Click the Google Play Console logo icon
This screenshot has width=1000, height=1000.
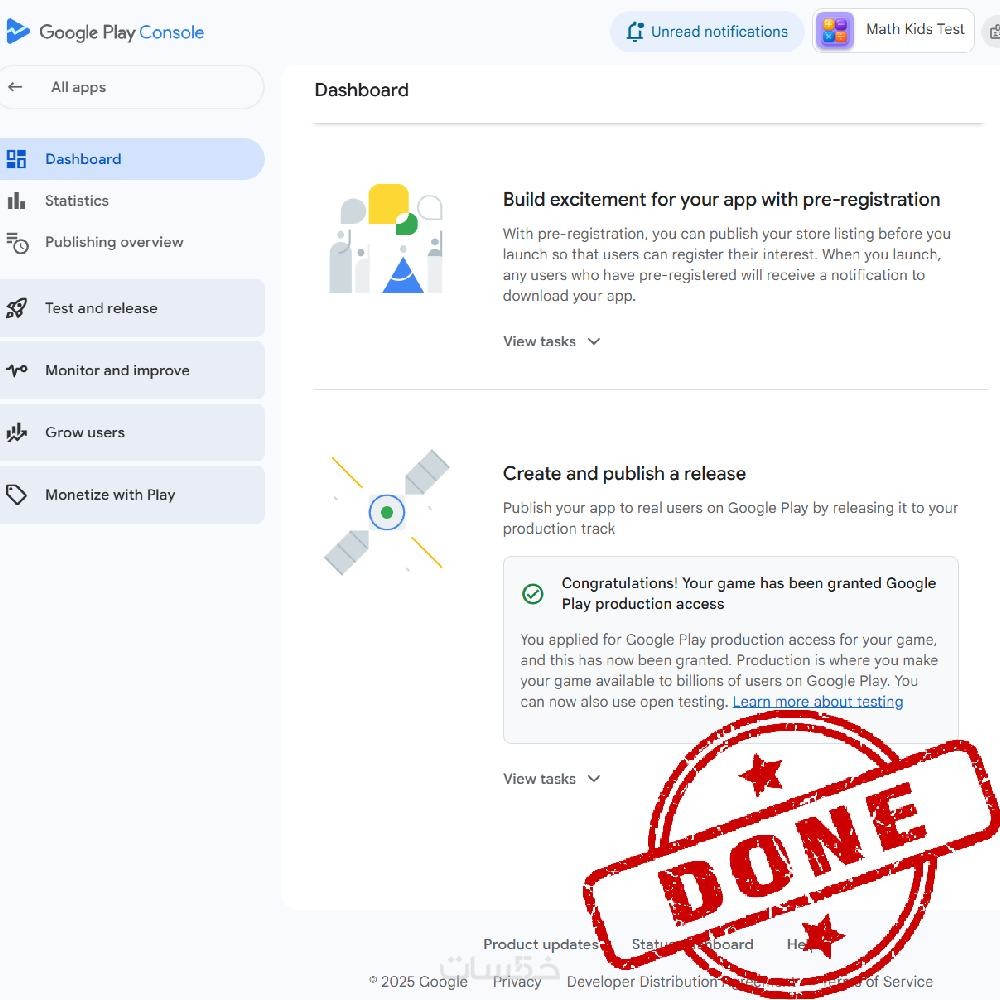pyautogui.click(x=18, y=31)
